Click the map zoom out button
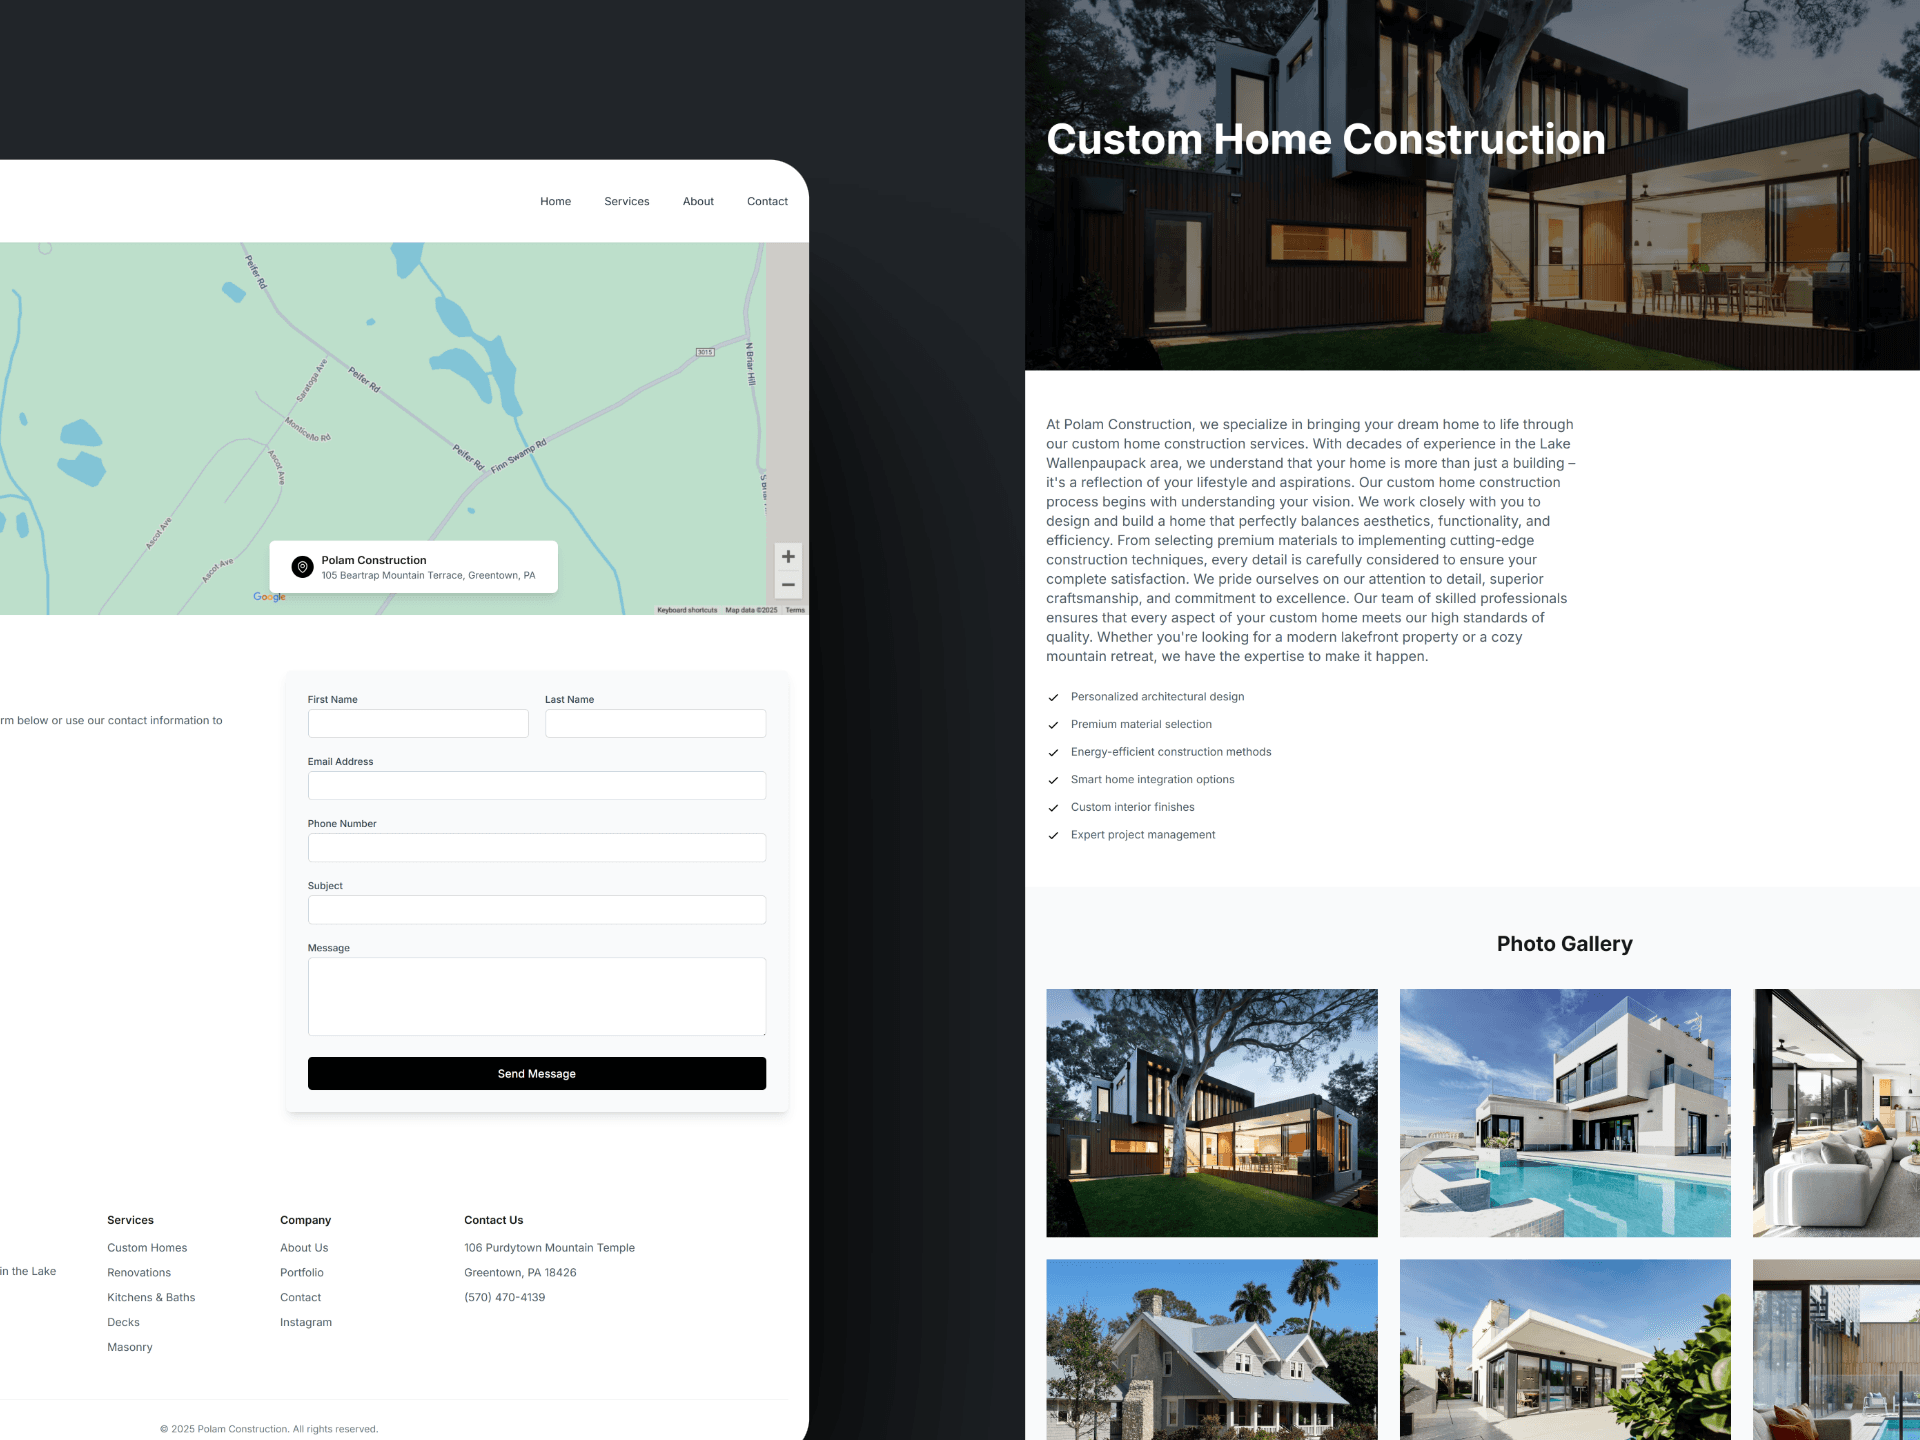 pos(789,584)
